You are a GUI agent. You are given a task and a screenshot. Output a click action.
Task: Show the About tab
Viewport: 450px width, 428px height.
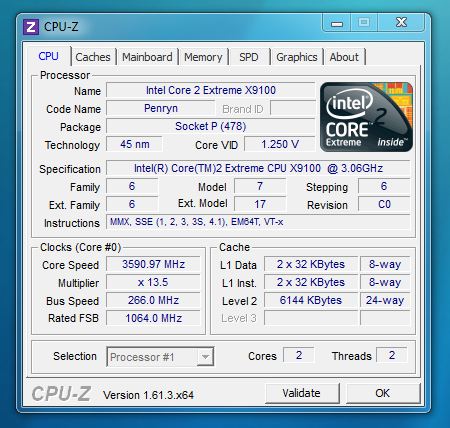344,57
